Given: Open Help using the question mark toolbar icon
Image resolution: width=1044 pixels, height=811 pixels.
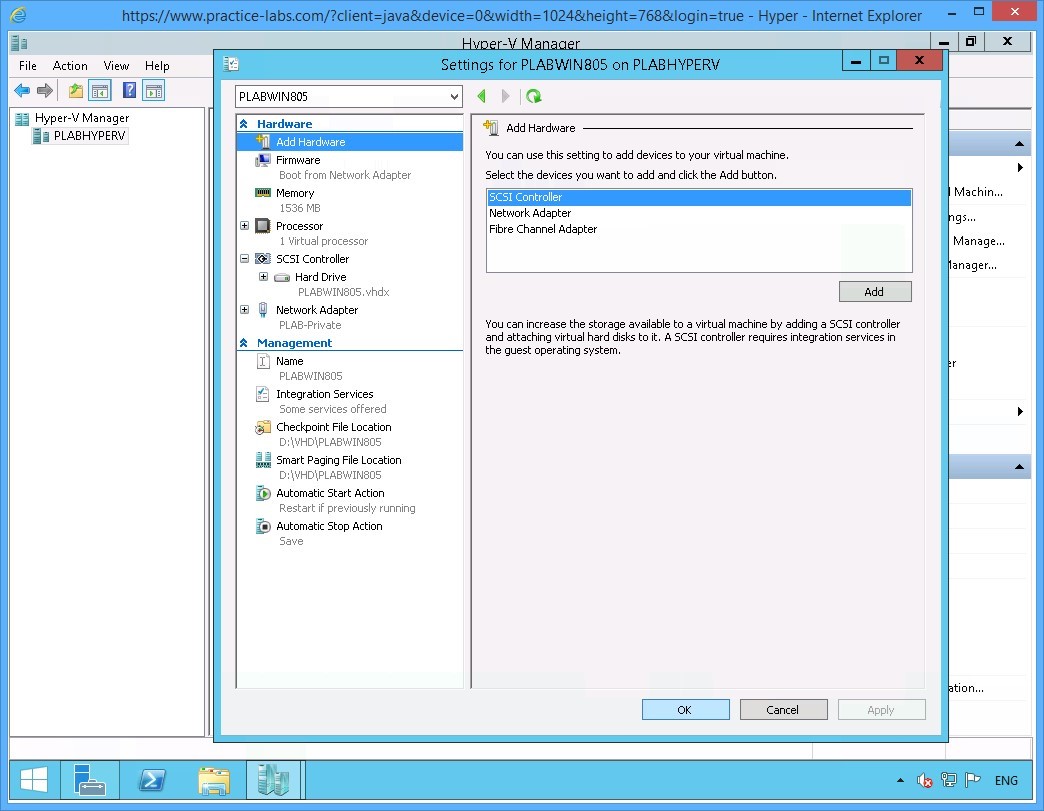Looking at the screenshot, I should [x=127, y=90].
